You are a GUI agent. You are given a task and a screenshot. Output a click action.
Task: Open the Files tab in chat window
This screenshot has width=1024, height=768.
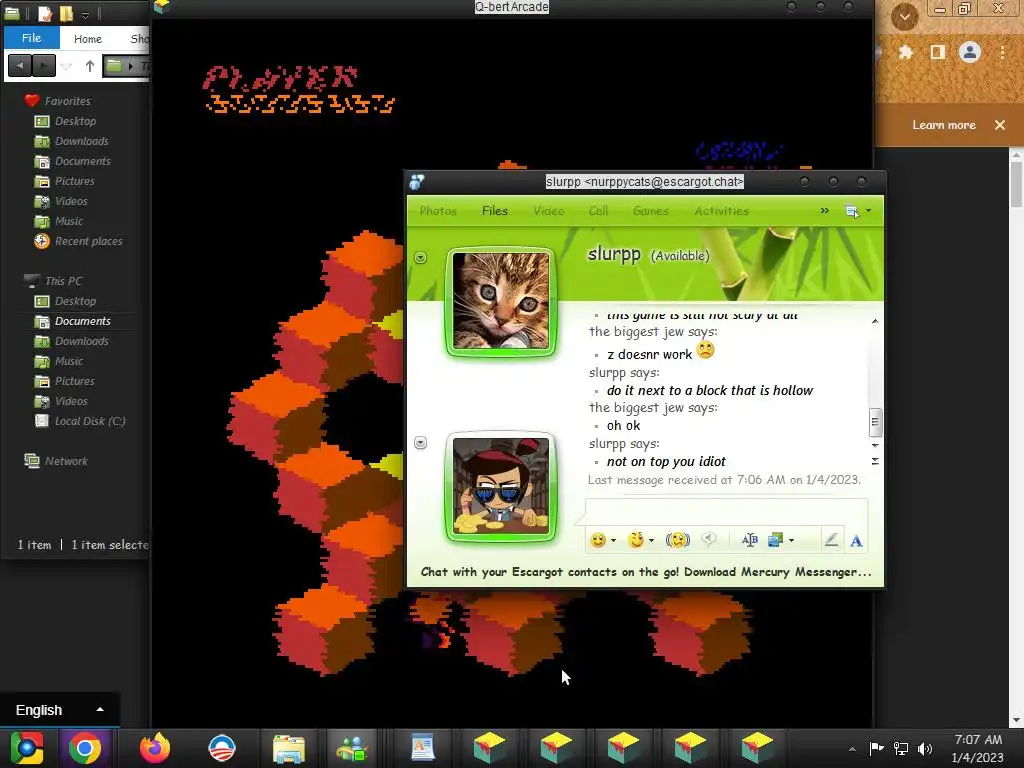coord(494,211)
